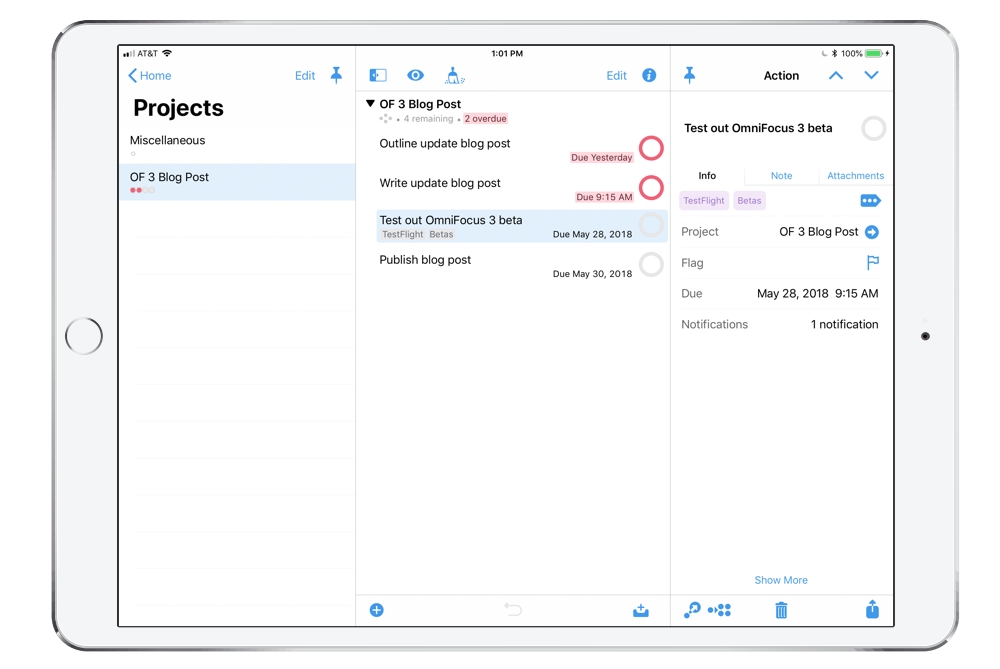The image size is (1000, 669).
Task: Select OF 3 Blog Post in sidebar
Action: tap(237, 182)
